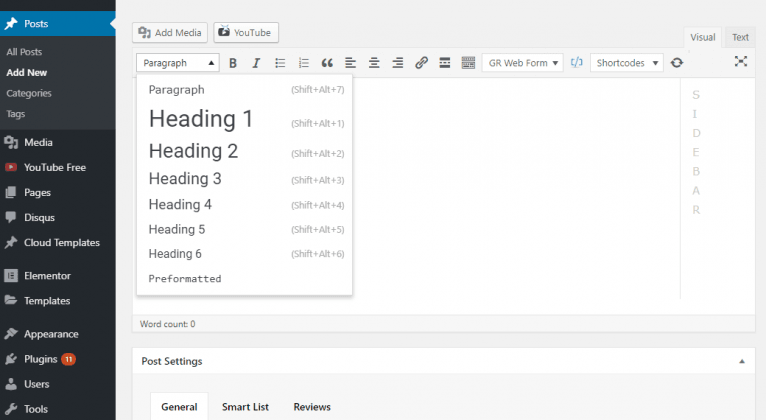Switch to the Text editor tab

[x=740, y=37]
